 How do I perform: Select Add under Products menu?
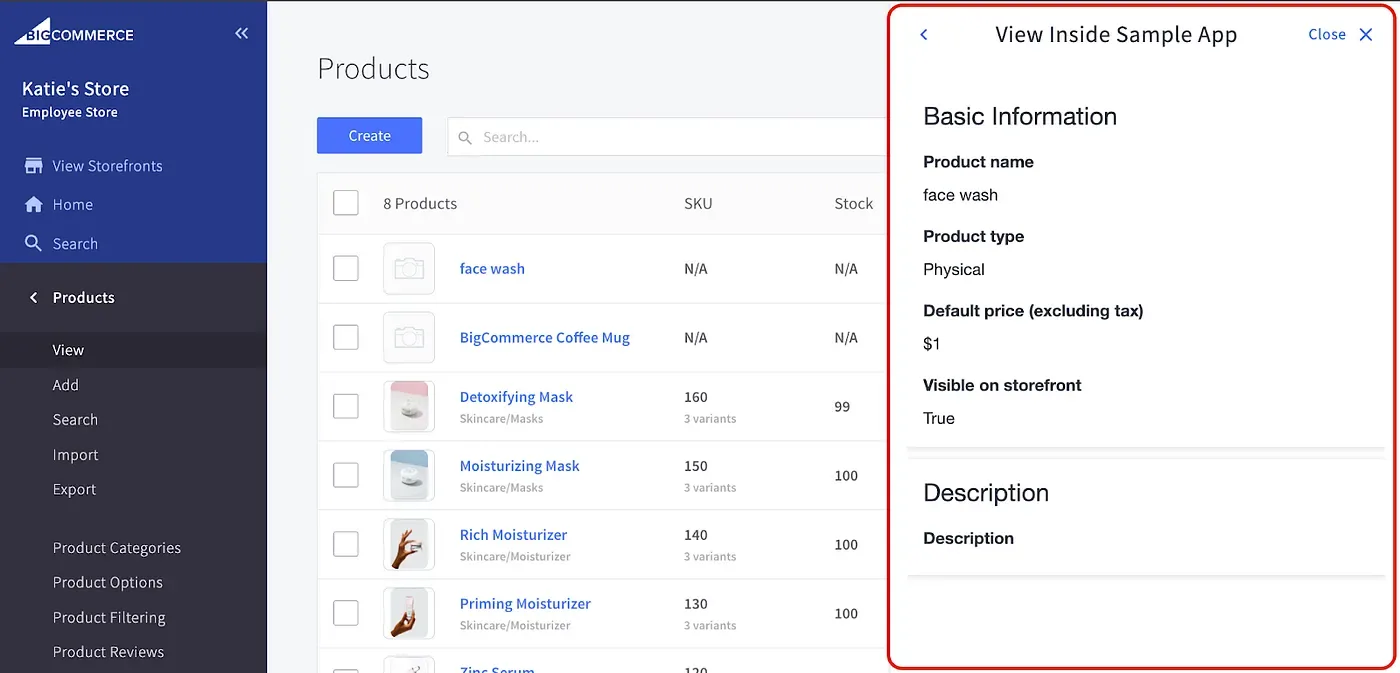coord(66,385)
